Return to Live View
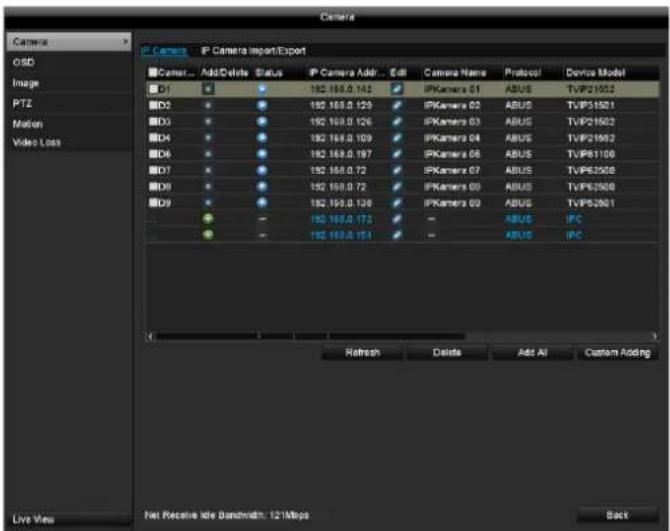Screen dimensions: 670x531 (69, 519)
